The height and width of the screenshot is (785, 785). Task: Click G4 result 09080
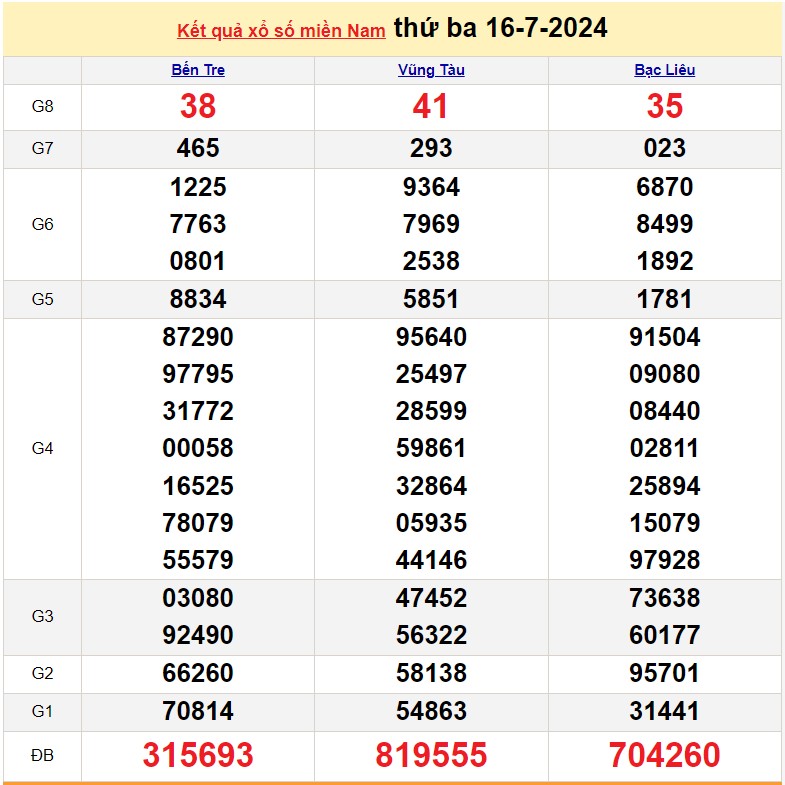click(x=664, y=374)
